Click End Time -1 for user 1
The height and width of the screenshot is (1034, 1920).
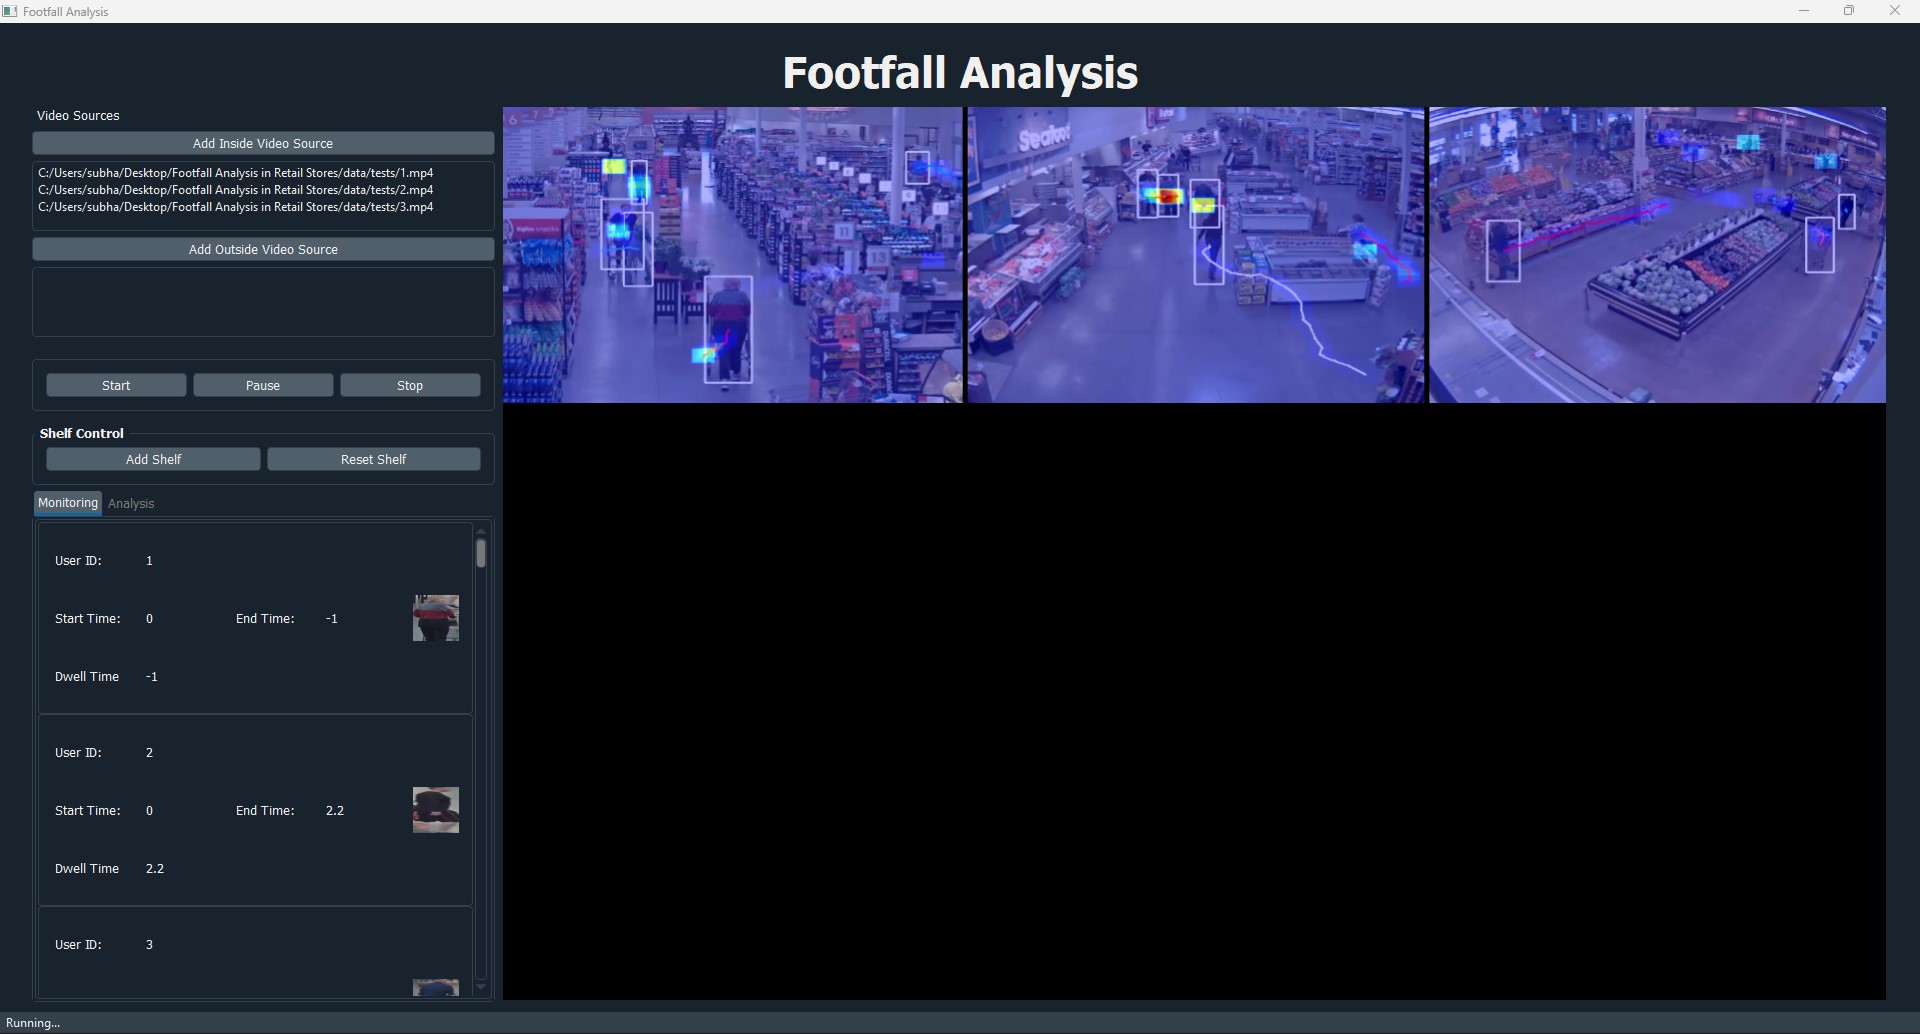(332, 619)
